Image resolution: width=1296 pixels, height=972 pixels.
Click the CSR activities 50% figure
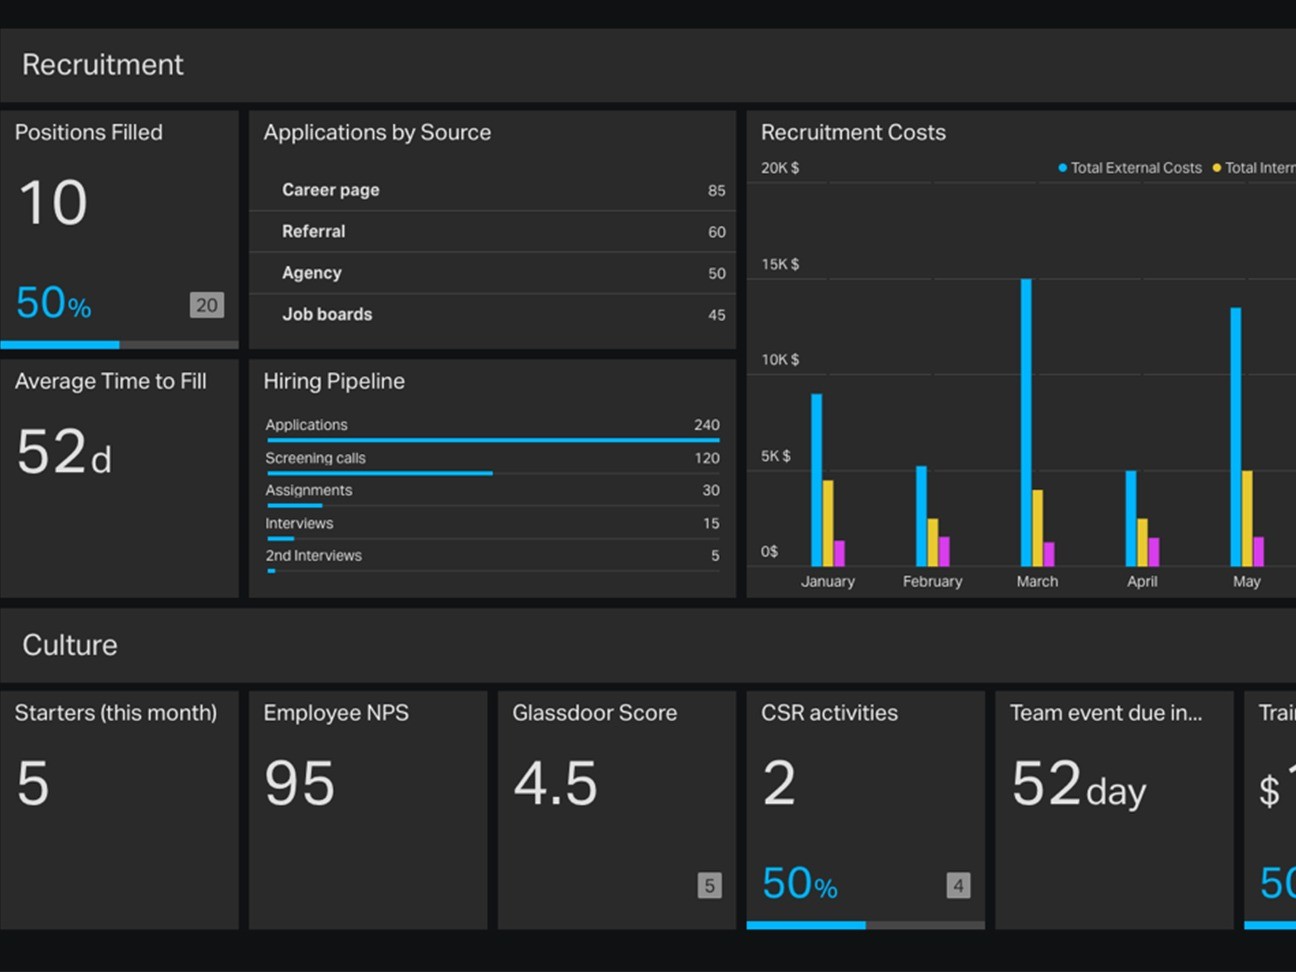[800, 884]
